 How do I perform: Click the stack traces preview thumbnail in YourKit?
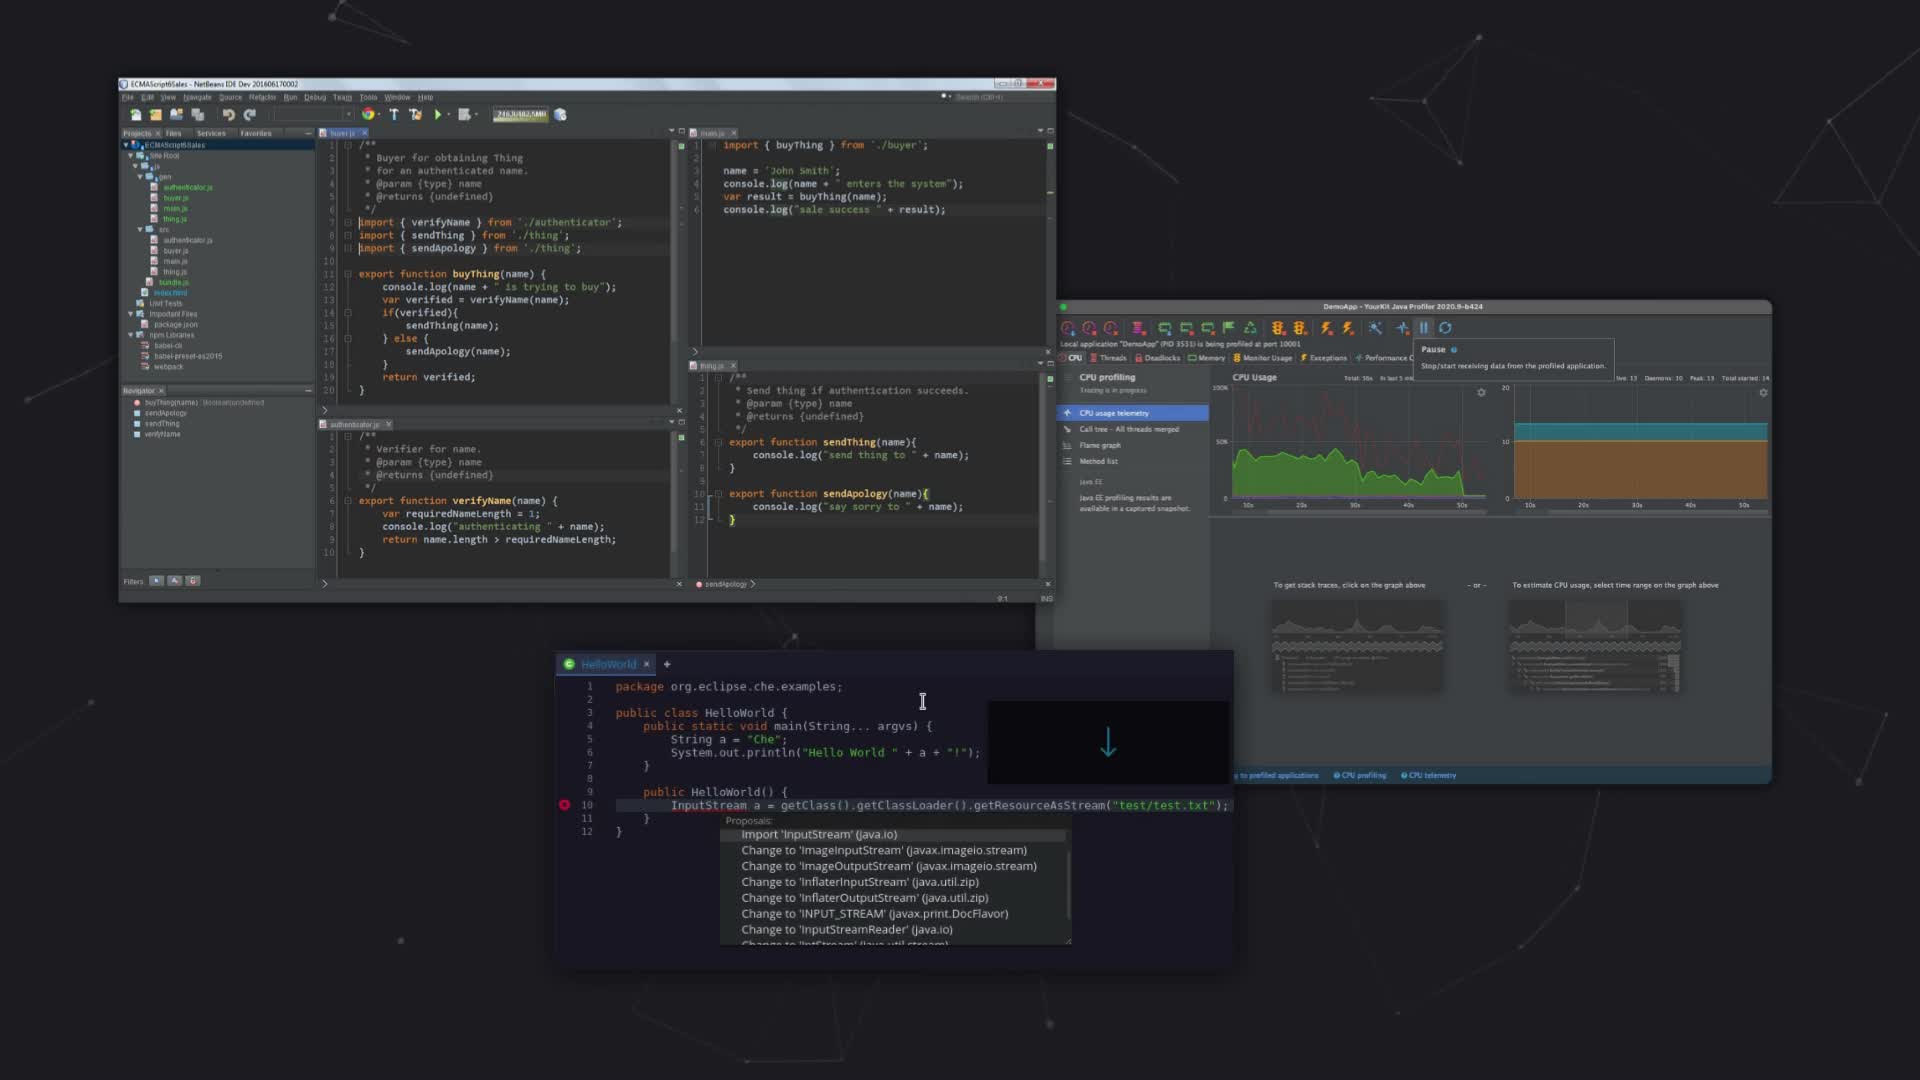pyautogui.click(x=1357, y=646)
